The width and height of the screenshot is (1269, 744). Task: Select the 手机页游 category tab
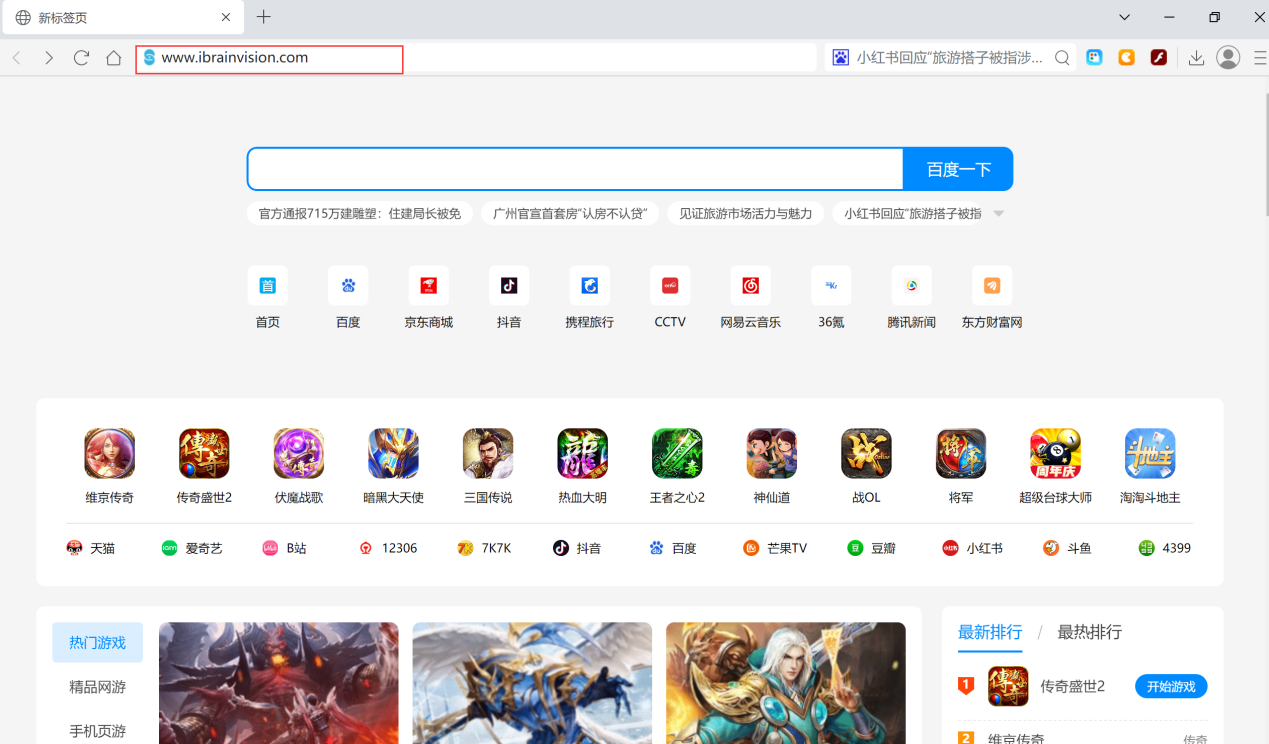(98, 731)
